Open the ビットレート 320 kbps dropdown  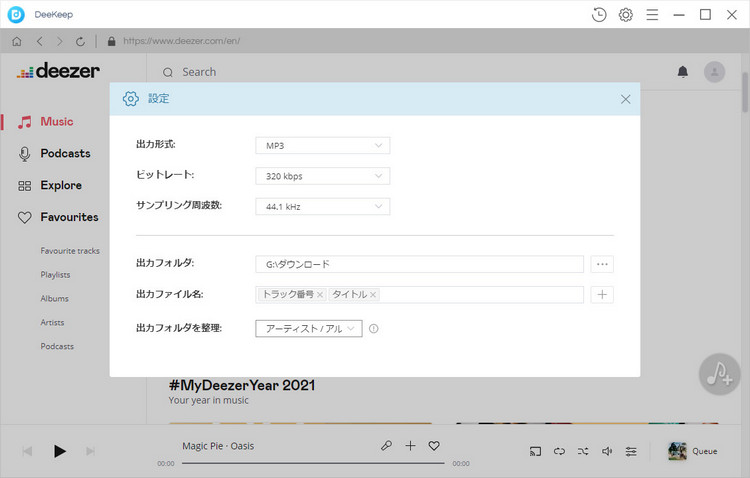pyautogui.click(x=323, y=176)
